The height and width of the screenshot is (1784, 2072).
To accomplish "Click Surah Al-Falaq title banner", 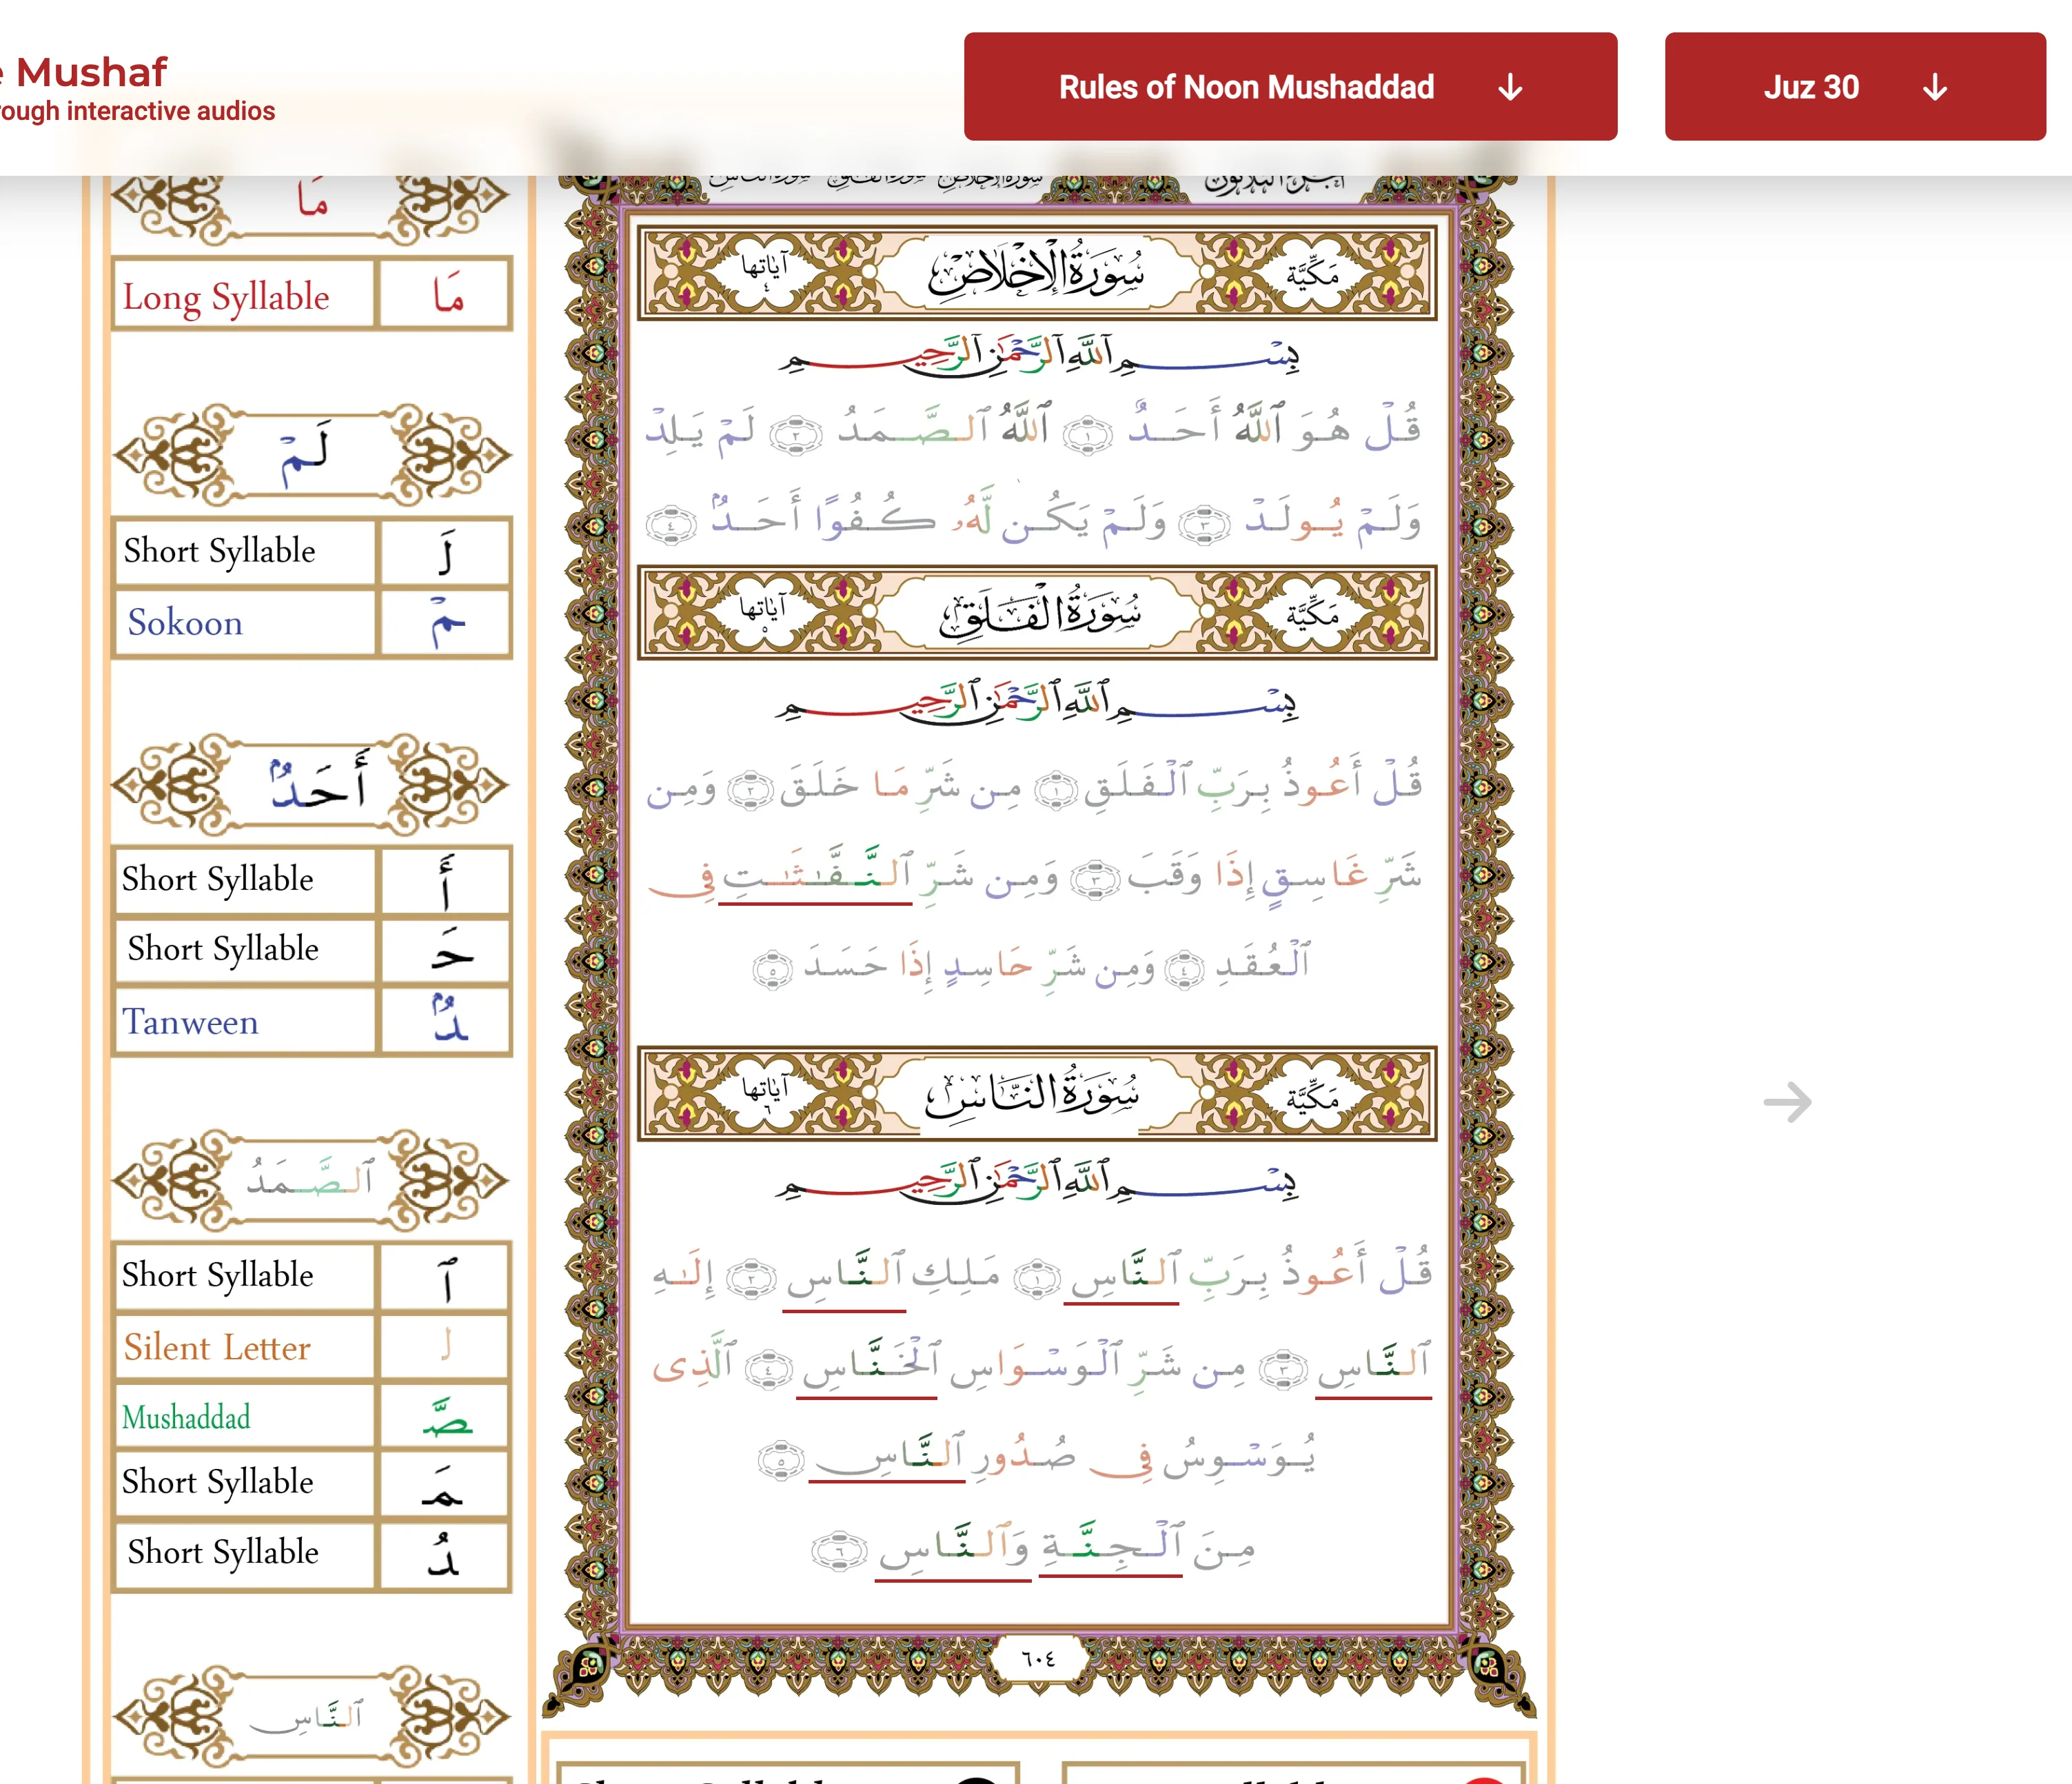I will pyautogui.click(x=1037, y=613).
